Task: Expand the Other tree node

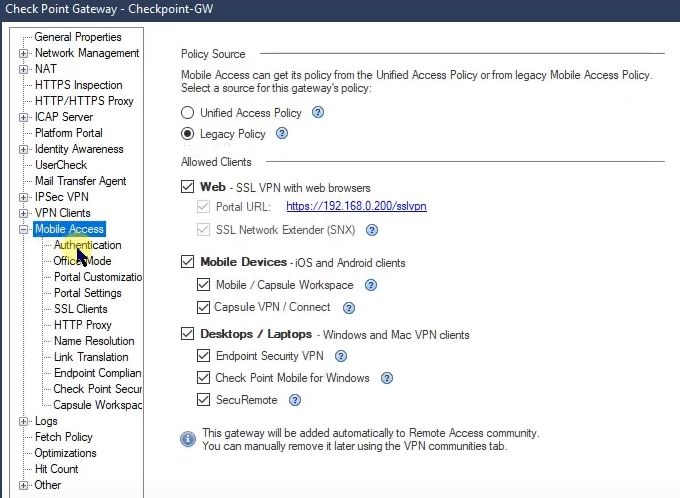Action: click(23, 485)
